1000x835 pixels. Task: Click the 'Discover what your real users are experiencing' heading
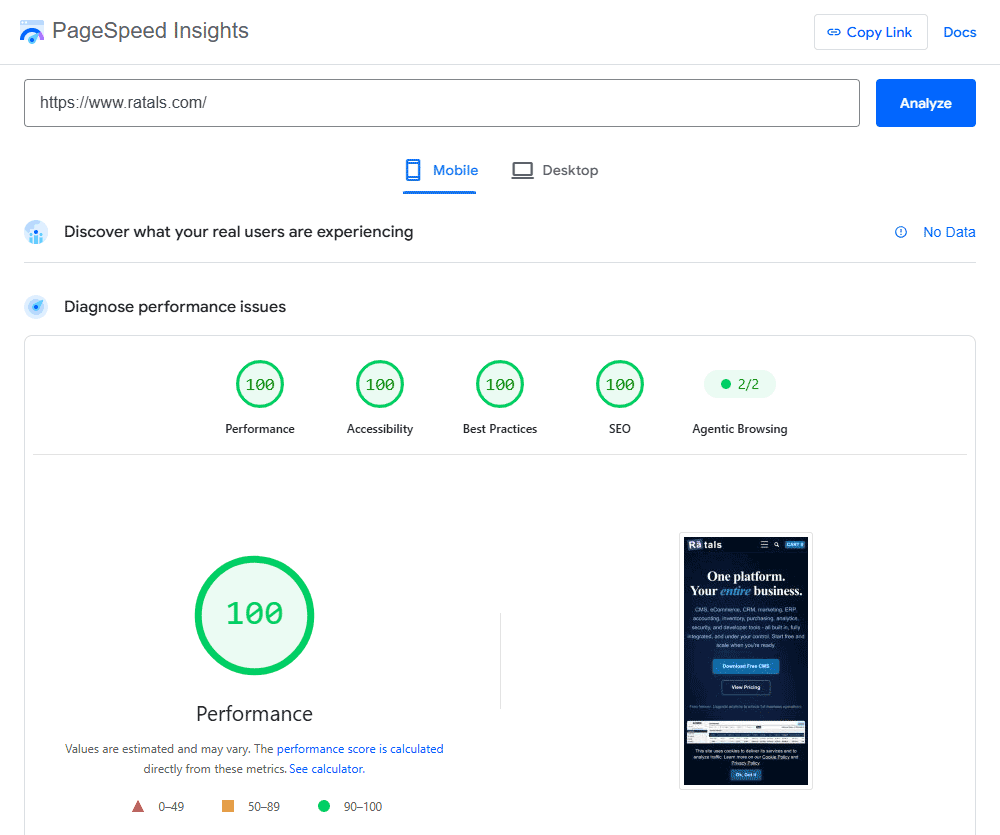tap(239, 232)
